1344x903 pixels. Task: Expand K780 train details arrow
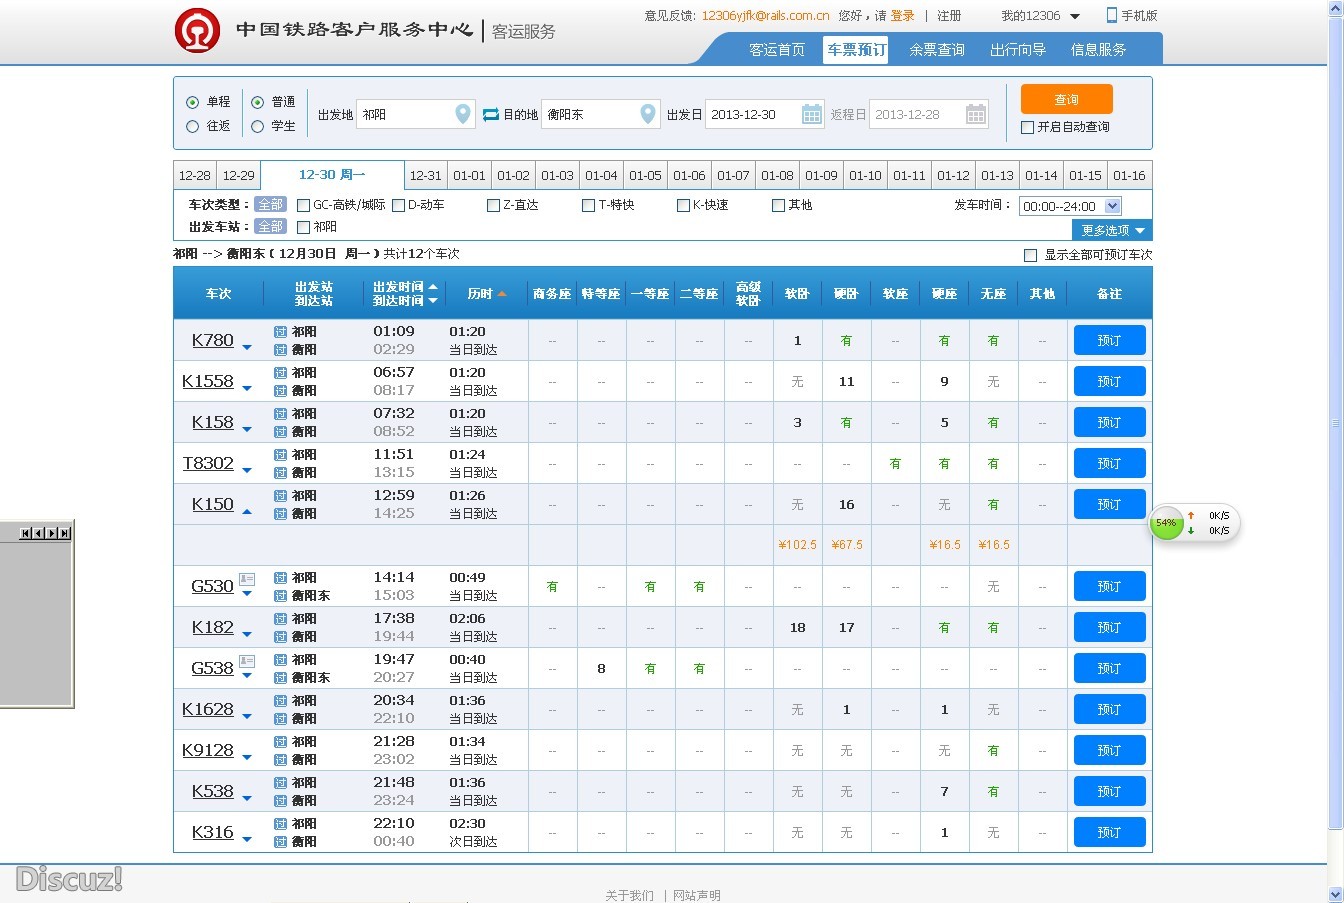pyautogui.click(x=247, y=348)
